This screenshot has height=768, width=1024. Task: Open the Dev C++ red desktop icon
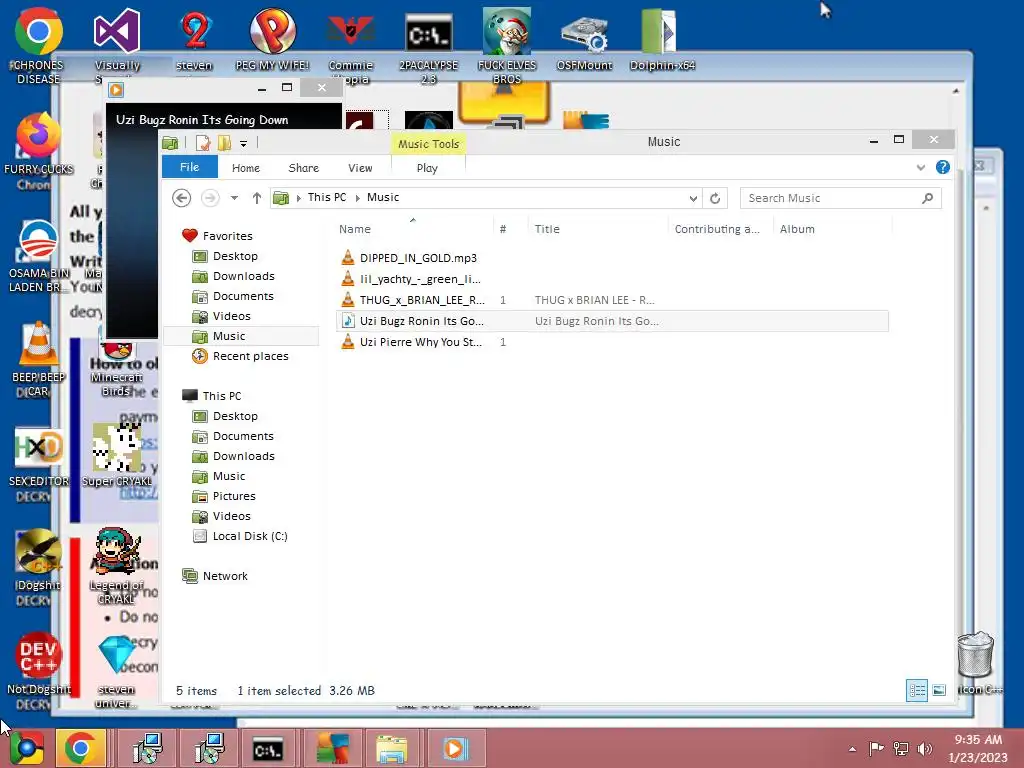[x=39, y=656]
